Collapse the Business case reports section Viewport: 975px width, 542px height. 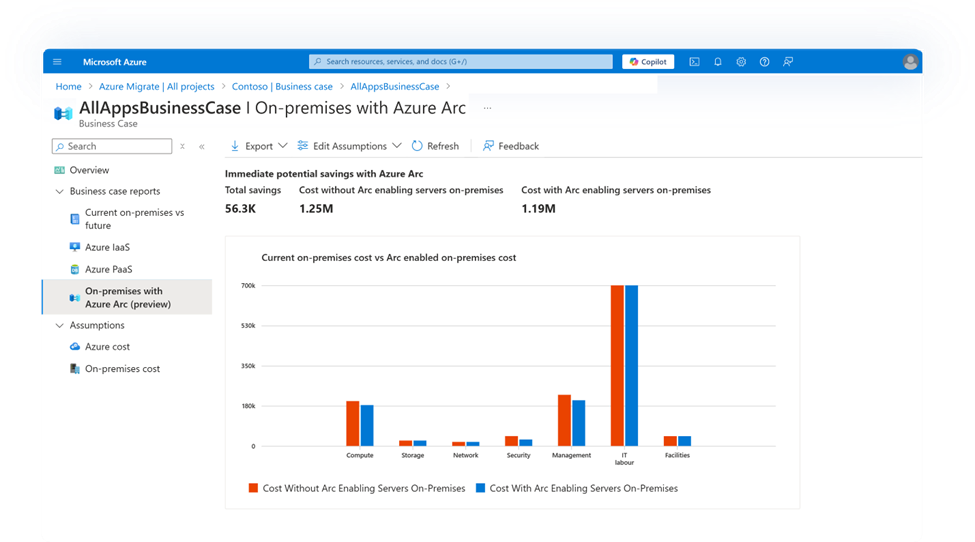60,191
